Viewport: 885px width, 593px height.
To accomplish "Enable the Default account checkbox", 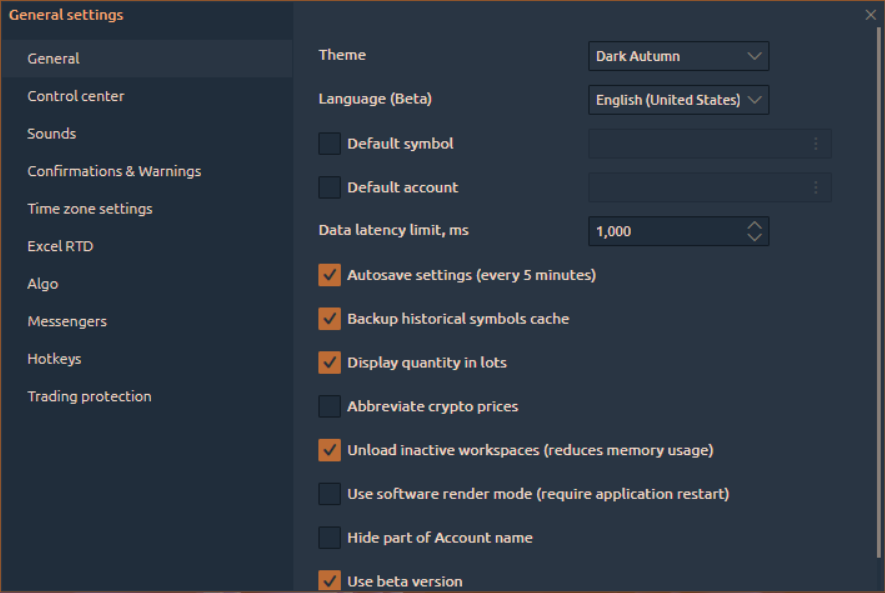I will pos(329,187).
